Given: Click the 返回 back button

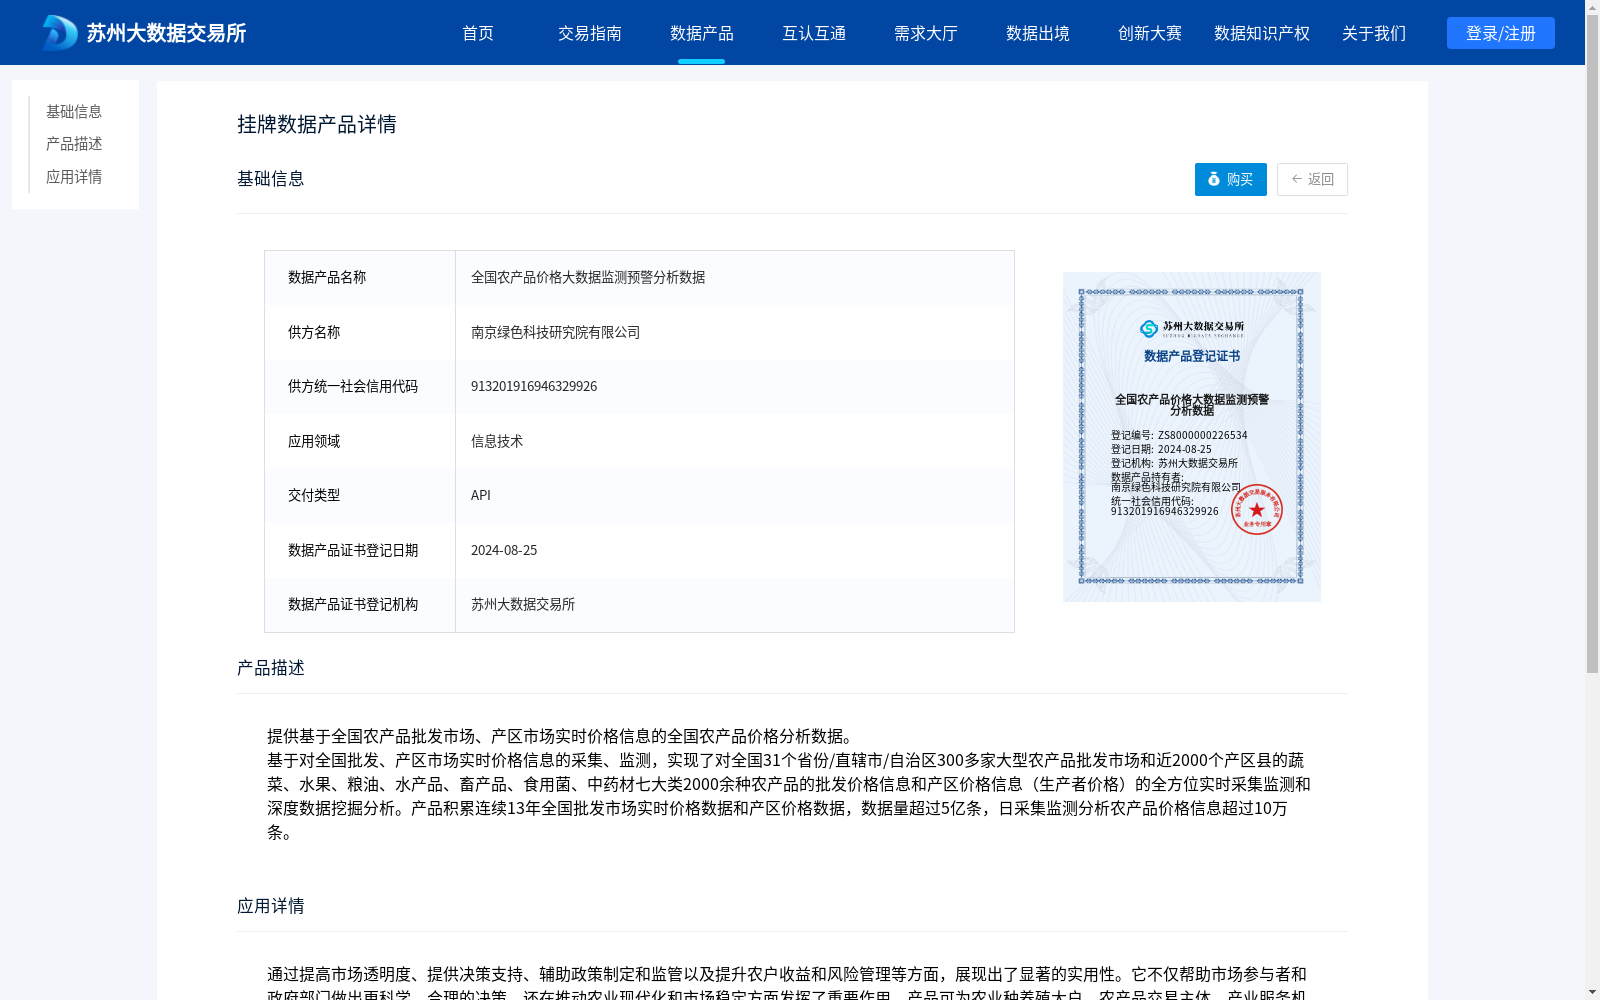Looking at the screenshot, I should click(x=1312, y=179).
